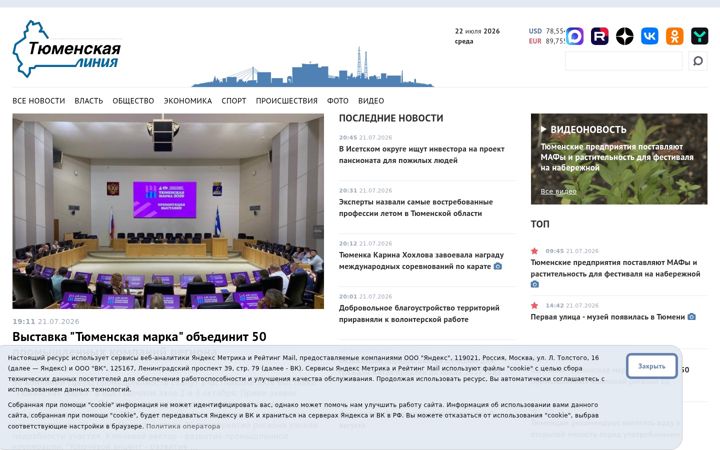
Task: Go to the ОБЩЕСТВО section
Action: coord(133,101)
